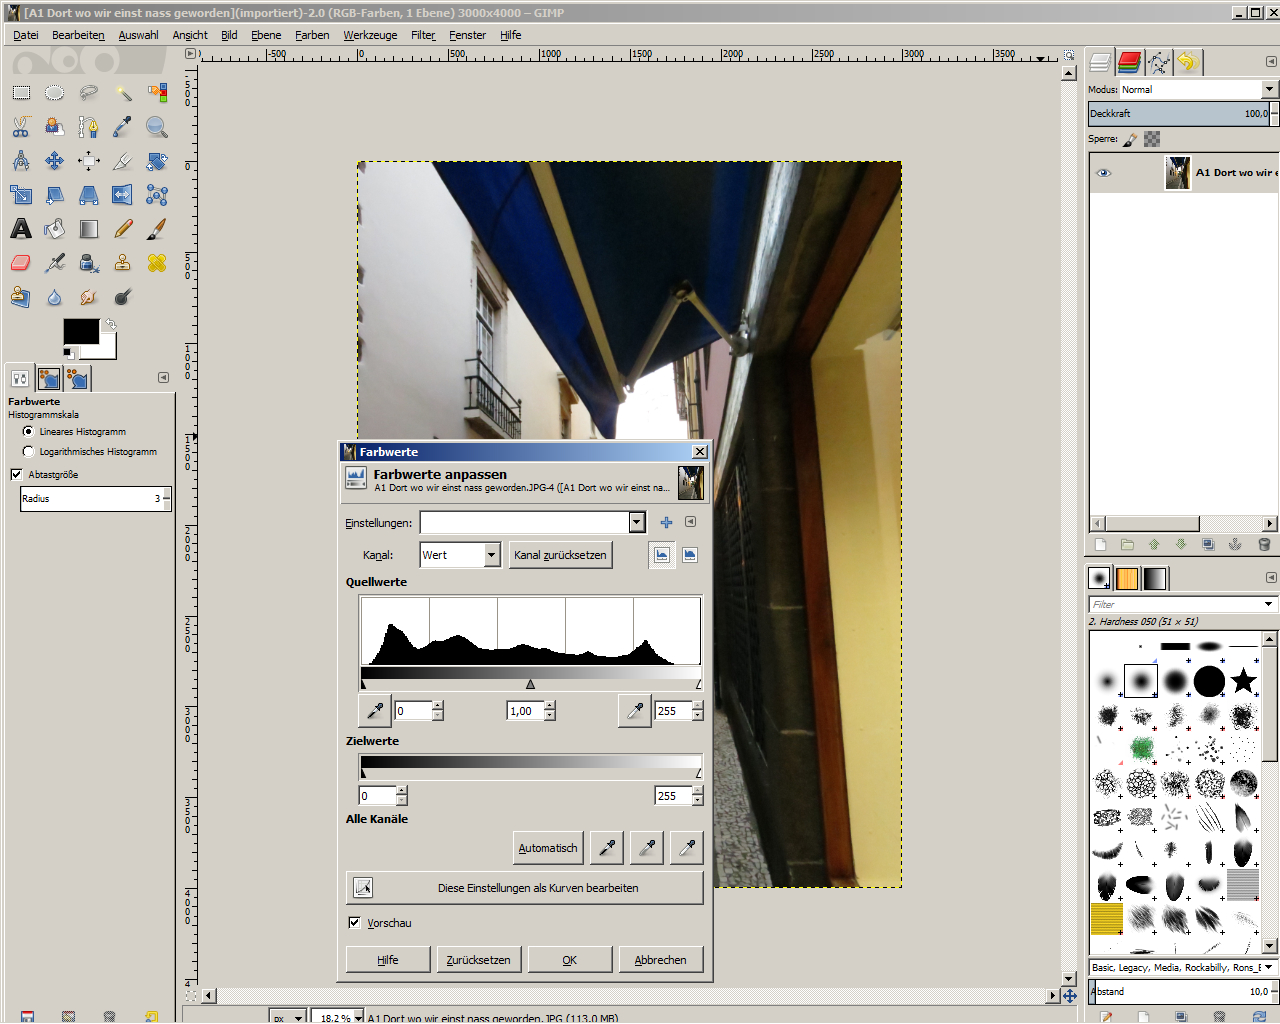Select the Blend gradient tool
Image resolution: width=1280 pixels, height=1024 pixels.
pyautogui.click(x=89, y=229)
